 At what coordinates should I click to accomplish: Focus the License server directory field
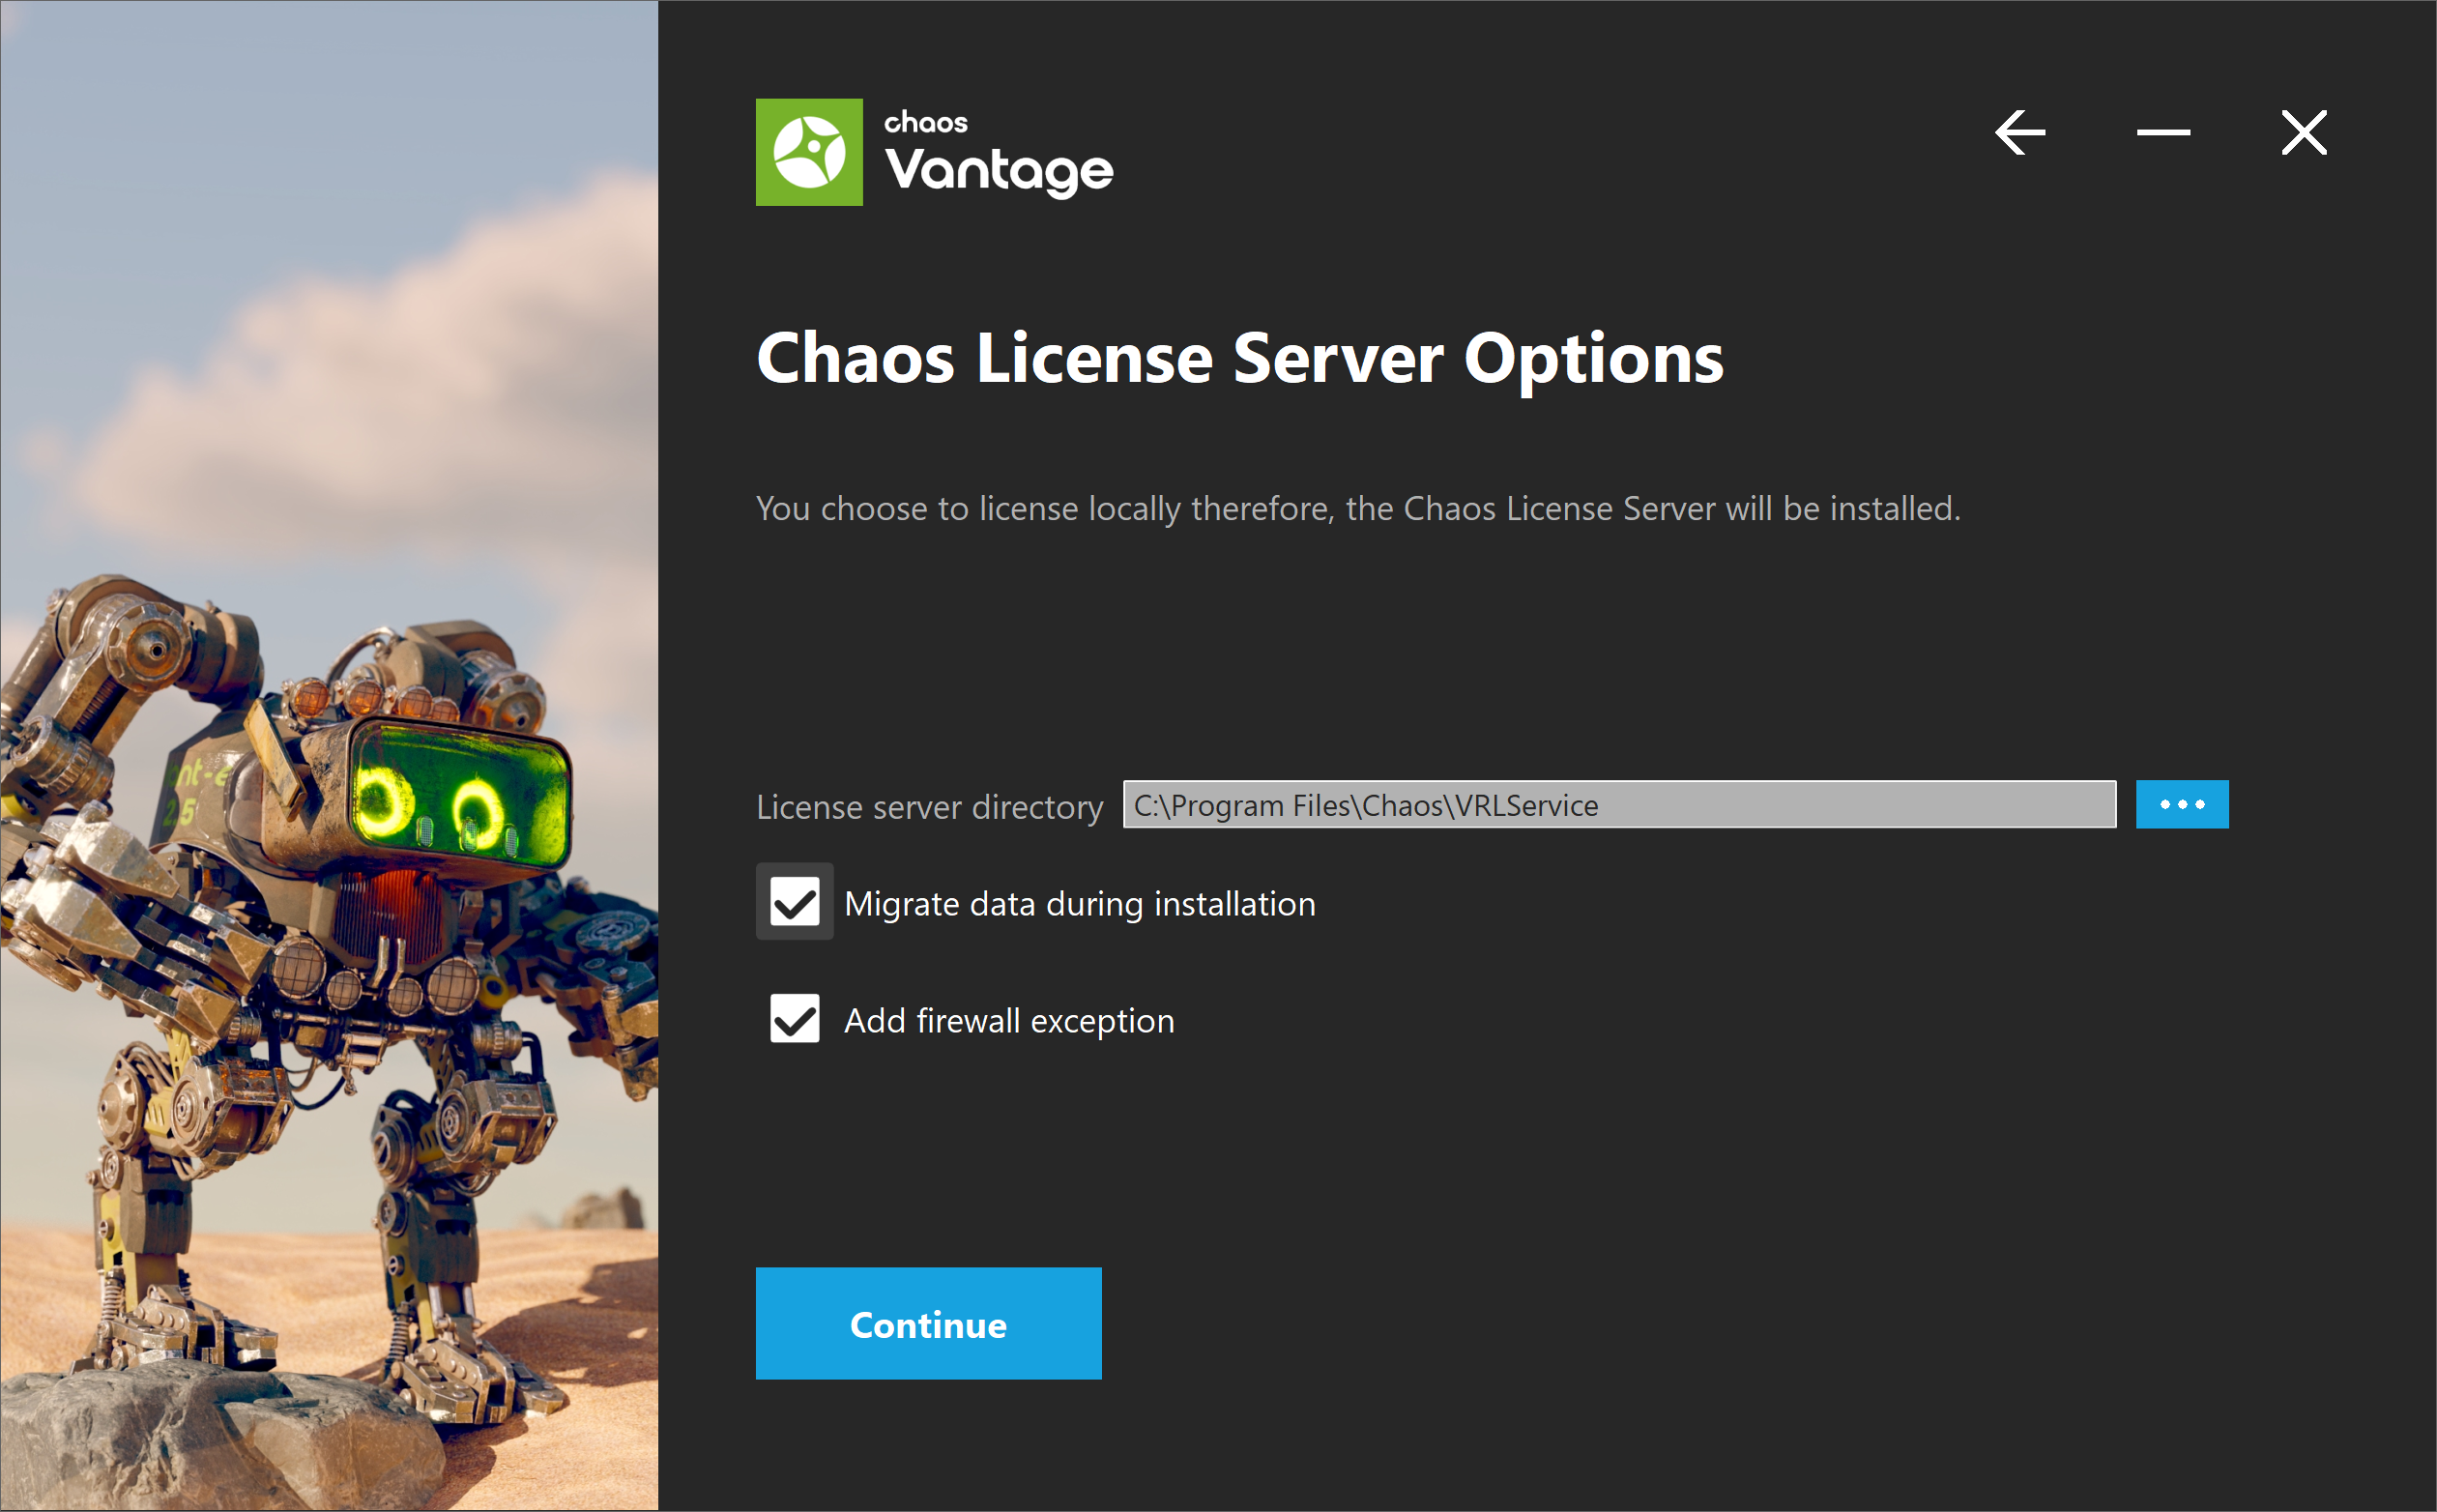(1619, 804)
